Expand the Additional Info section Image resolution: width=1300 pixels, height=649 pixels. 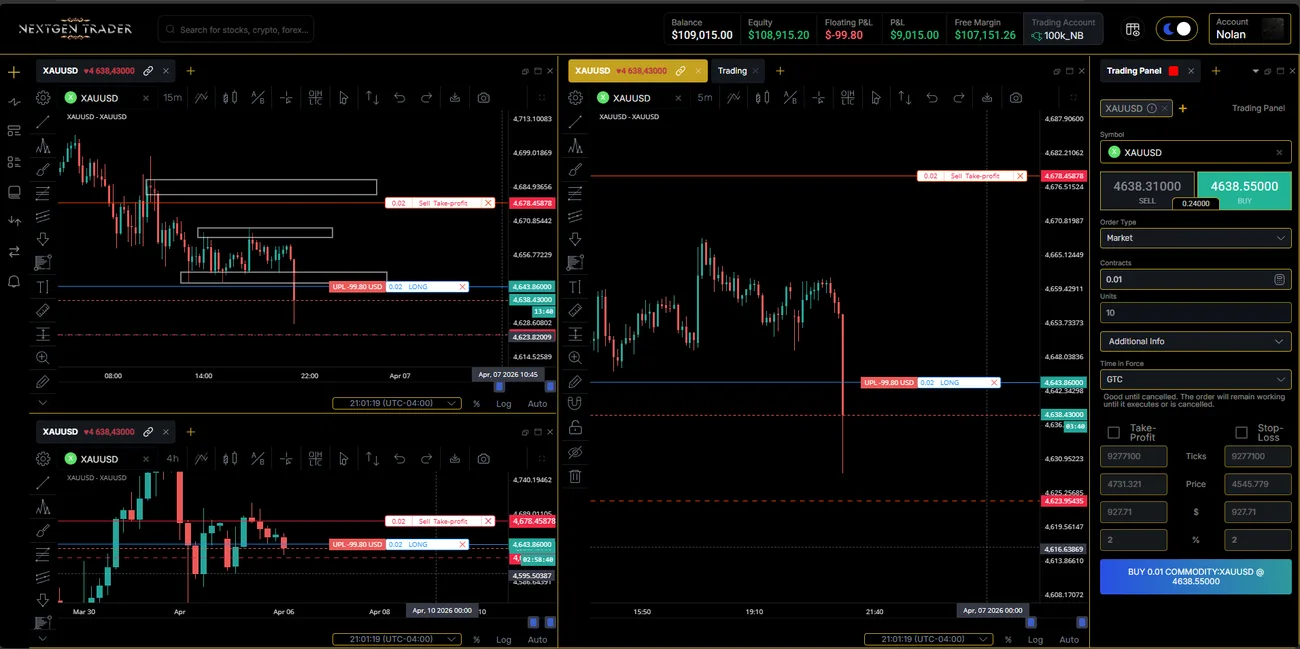[1195, 341]
